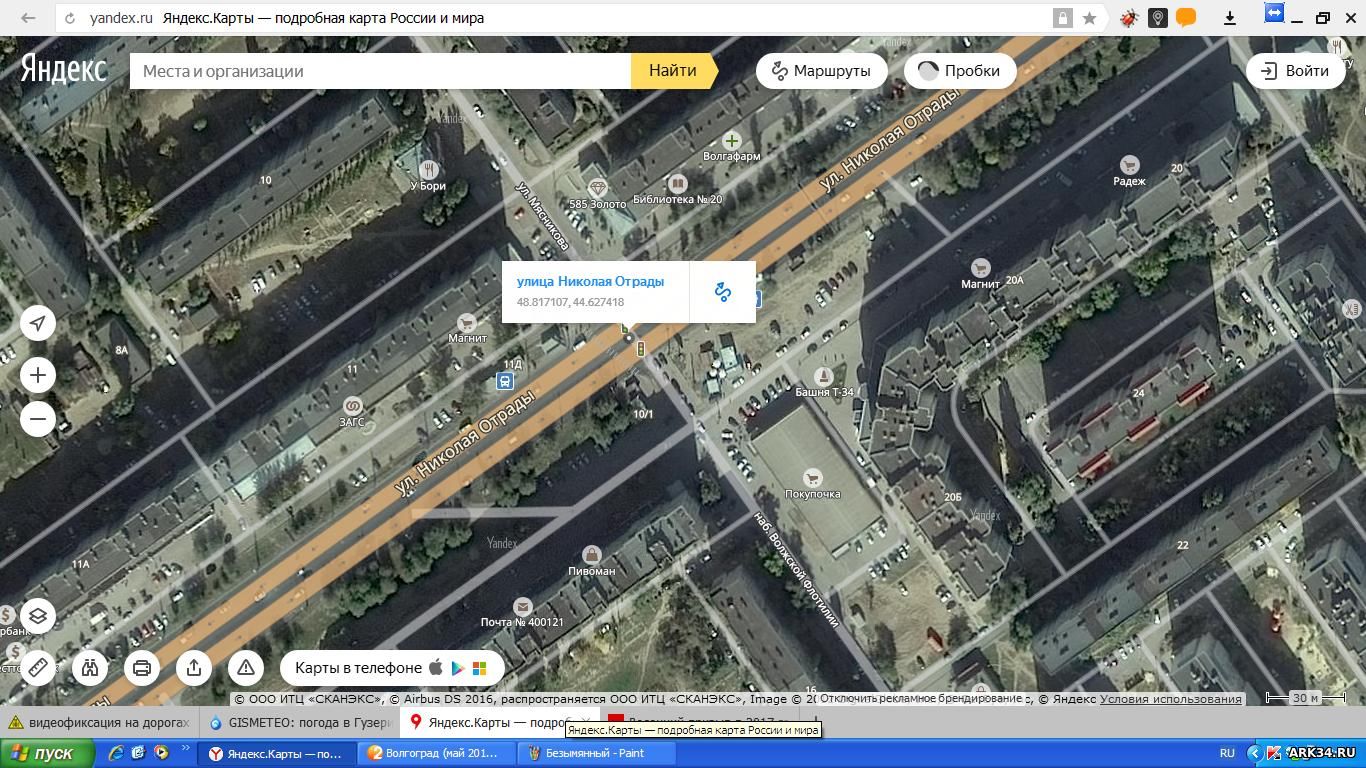This screenshot has width=1366, height=768.
Task: Switch to Яндекс.Карты taskbar window
Action: [276, 753]
